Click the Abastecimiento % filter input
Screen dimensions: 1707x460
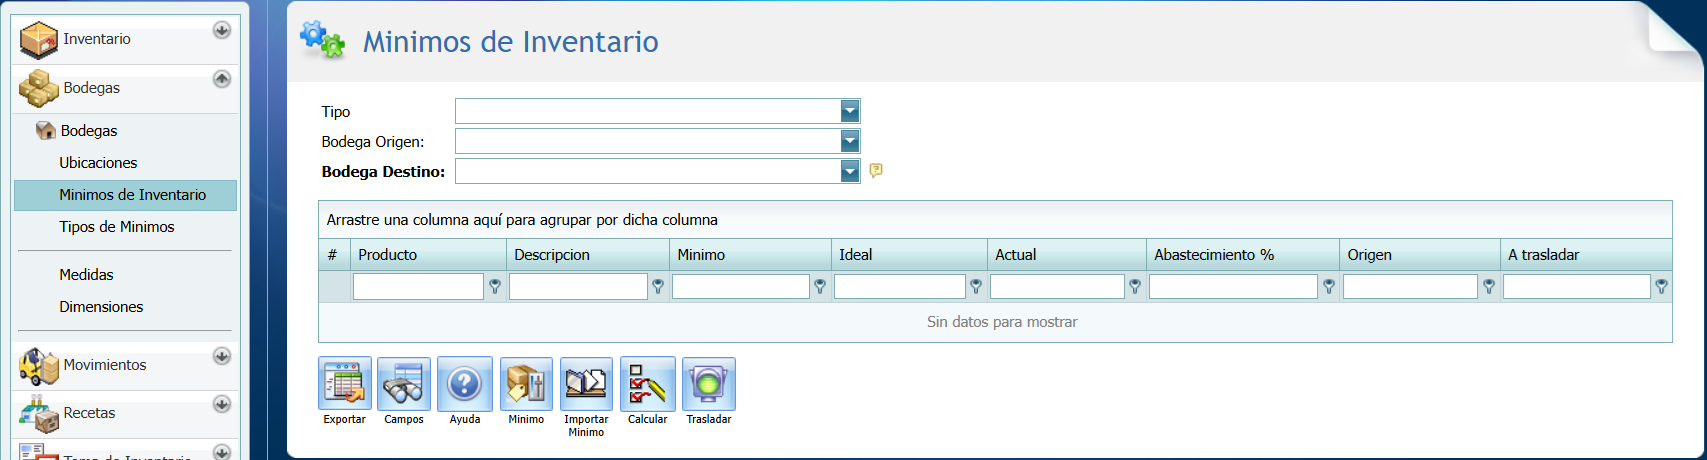tap(1233, 287)
